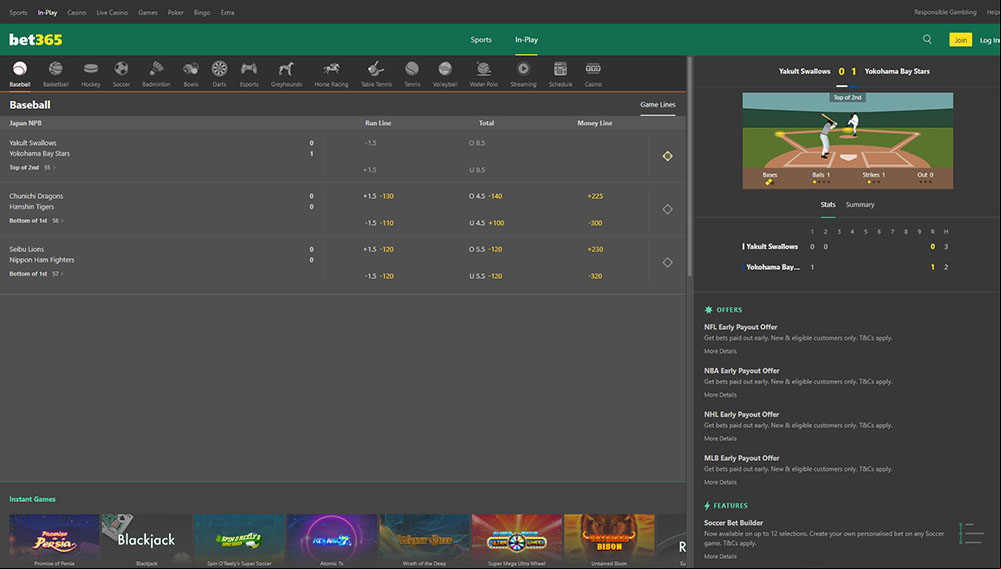Screen dimensions: 1001x569
Task: Open Bingo in the top bar
Action: point(202,12)
